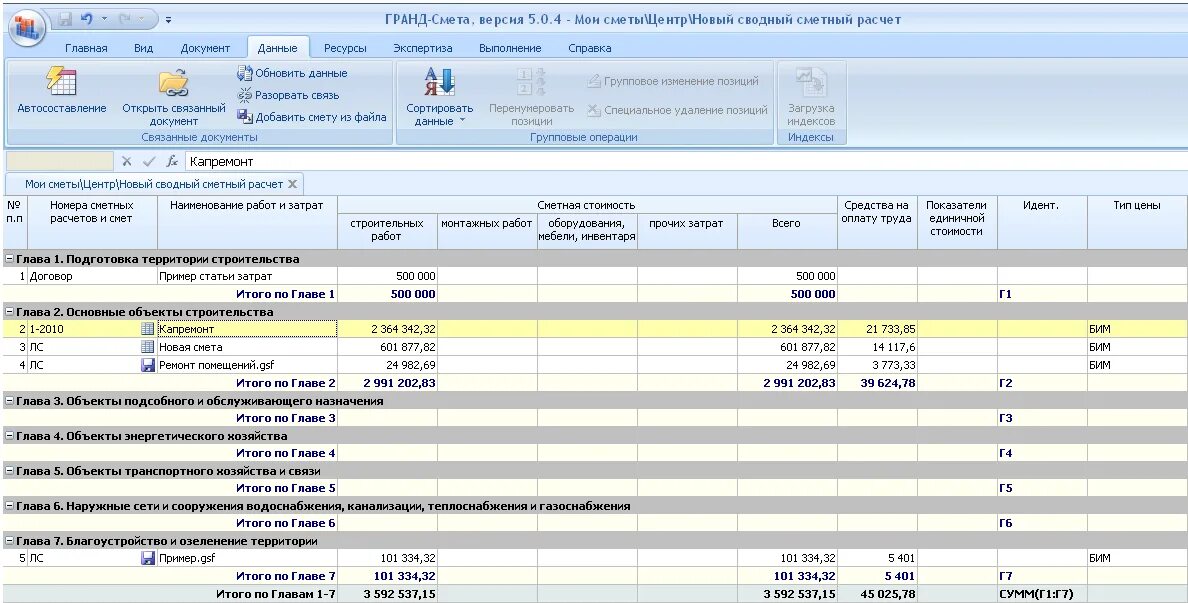
Task: Click the Средства на оплату труда header
Action: point(877,223)
